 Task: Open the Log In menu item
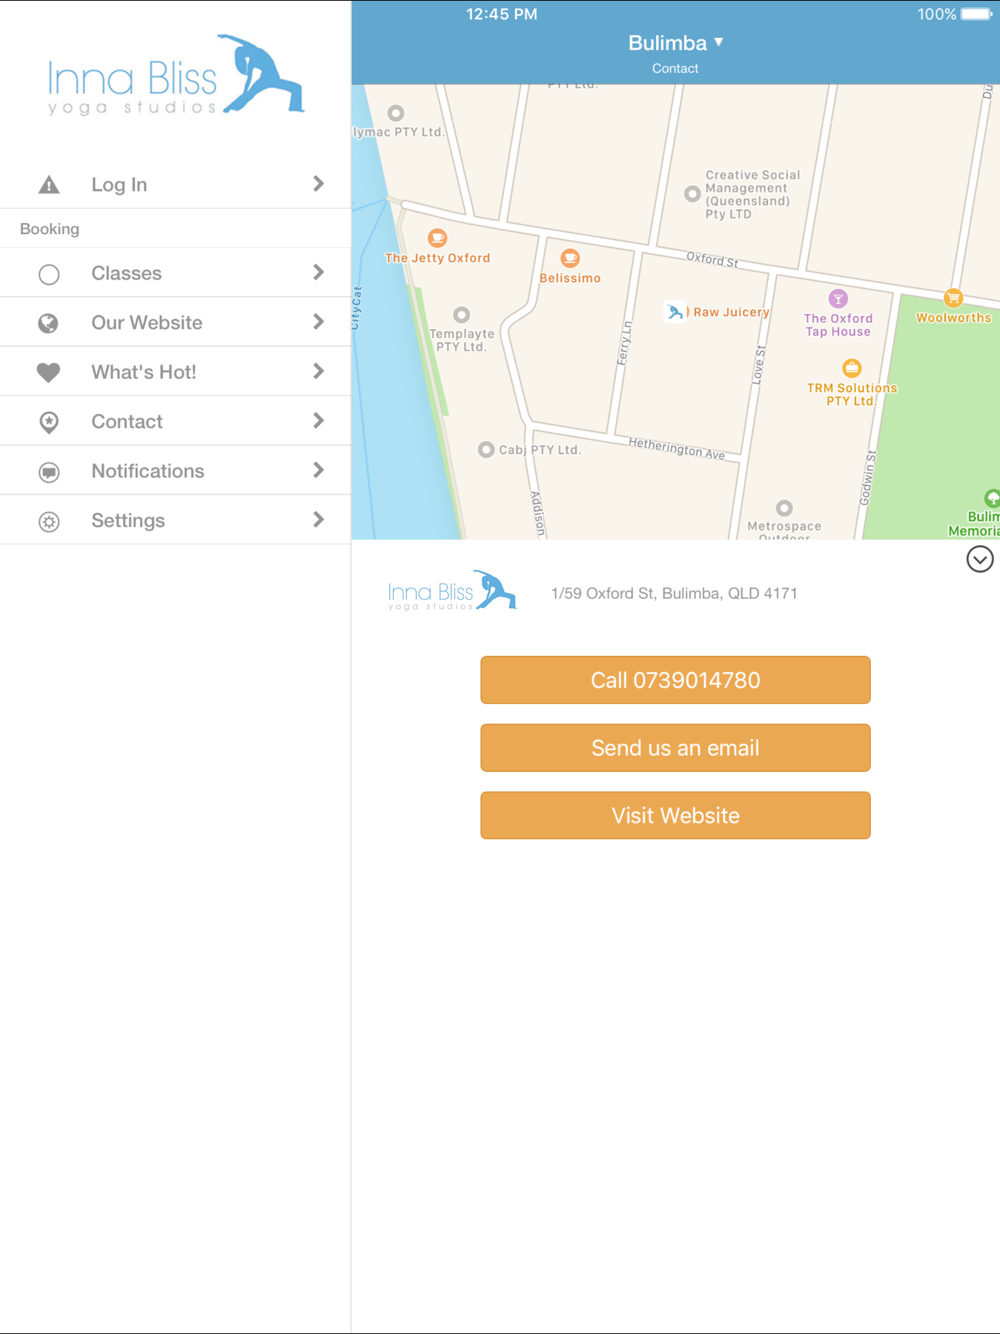[175, 184]
